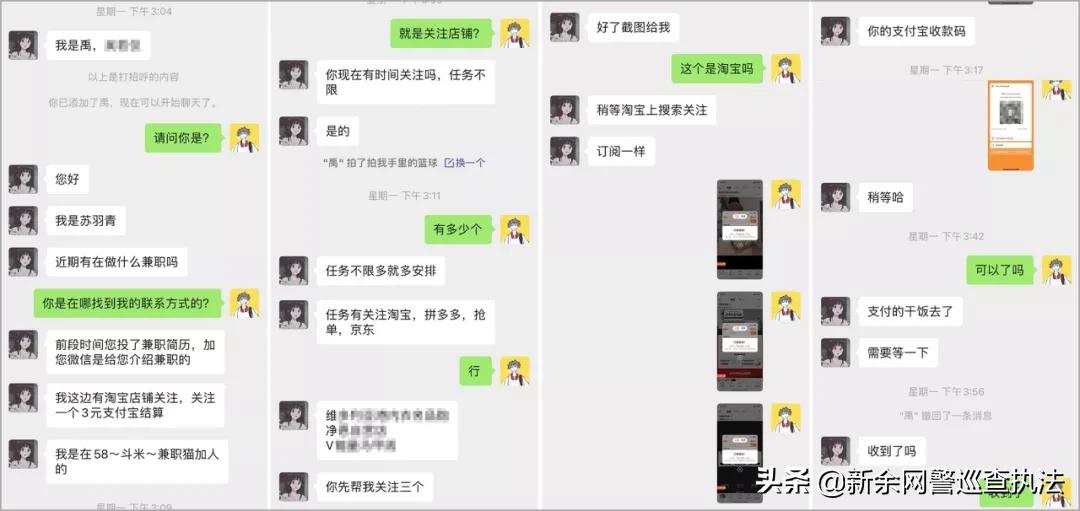Select the green bubble 就是关注店铺?
The image size is (1080, 511).
(441, 33)
